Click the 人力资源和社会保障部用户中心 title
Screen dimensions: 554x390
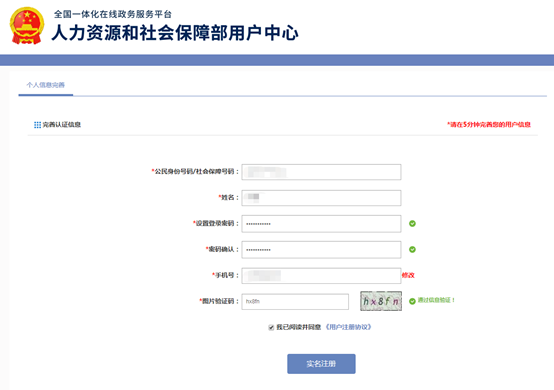point(175,33)
